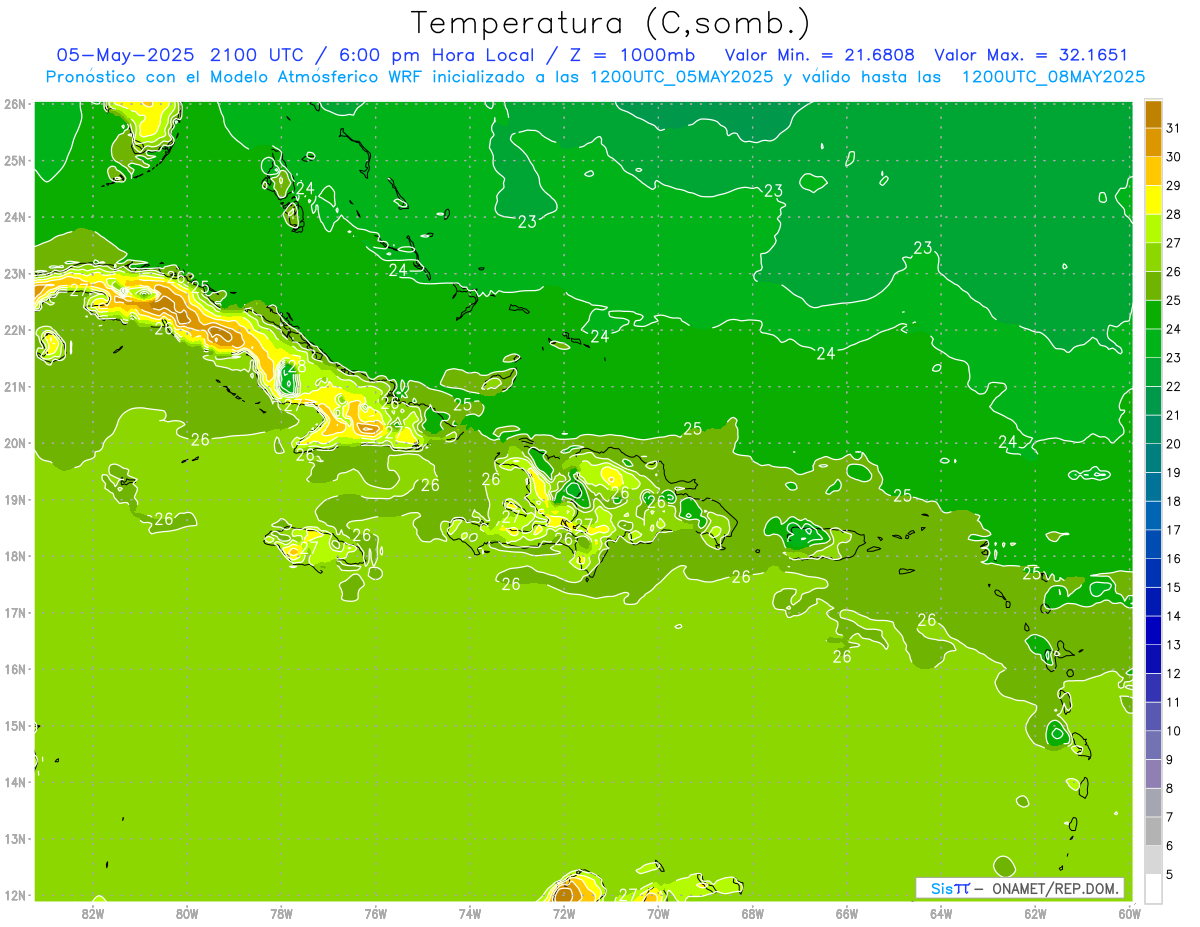1200x927 pixels.
Task: Click the '76W' longitude axis label
Action: pyautogui.click(x=375, y=913)
